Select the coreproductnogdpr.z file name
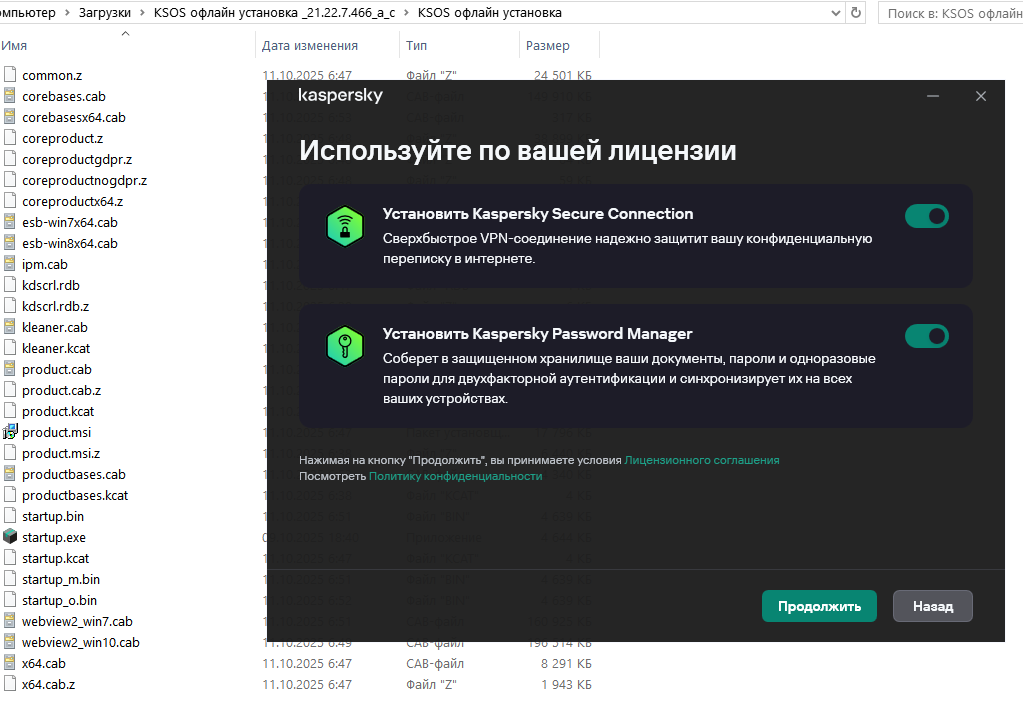 click(85, 181)
